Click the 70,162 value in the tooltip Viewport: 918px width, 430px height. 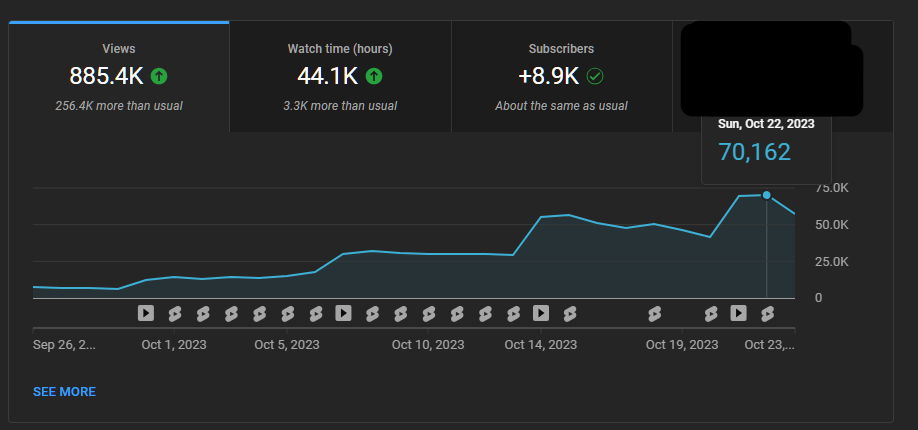(x=755, y=152)
